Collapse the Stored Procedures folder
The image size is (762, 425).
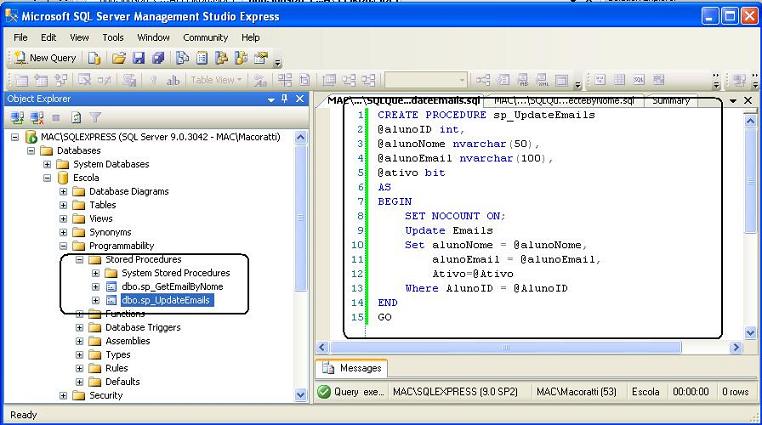(x=79, y=260)
